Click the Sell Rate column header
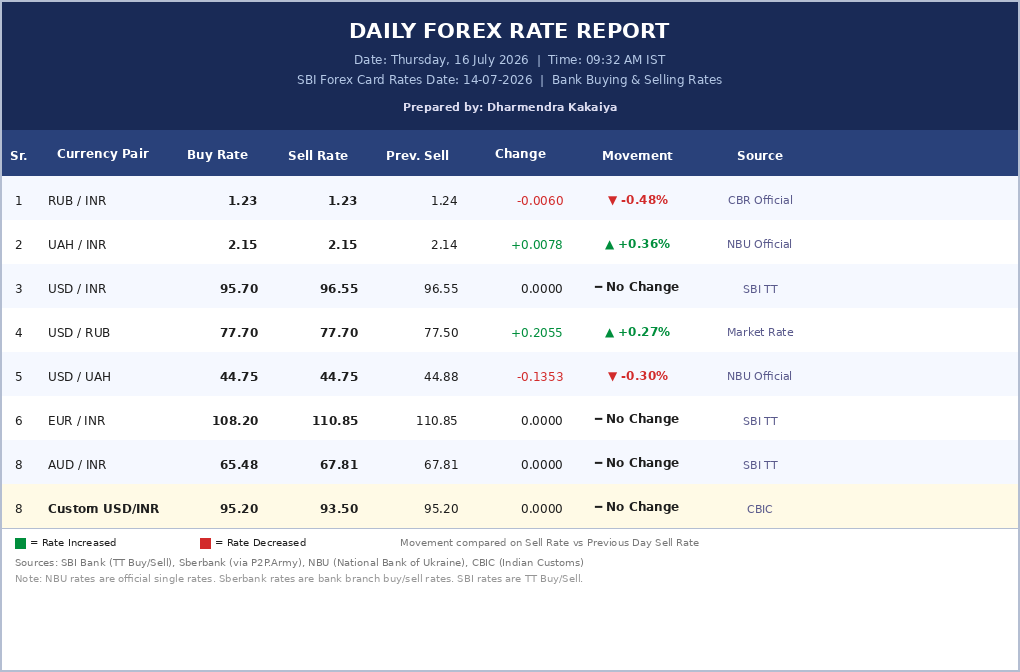The width and height of the screenshot is (1020, 672). pyautogui.click(x=318, y=155)
